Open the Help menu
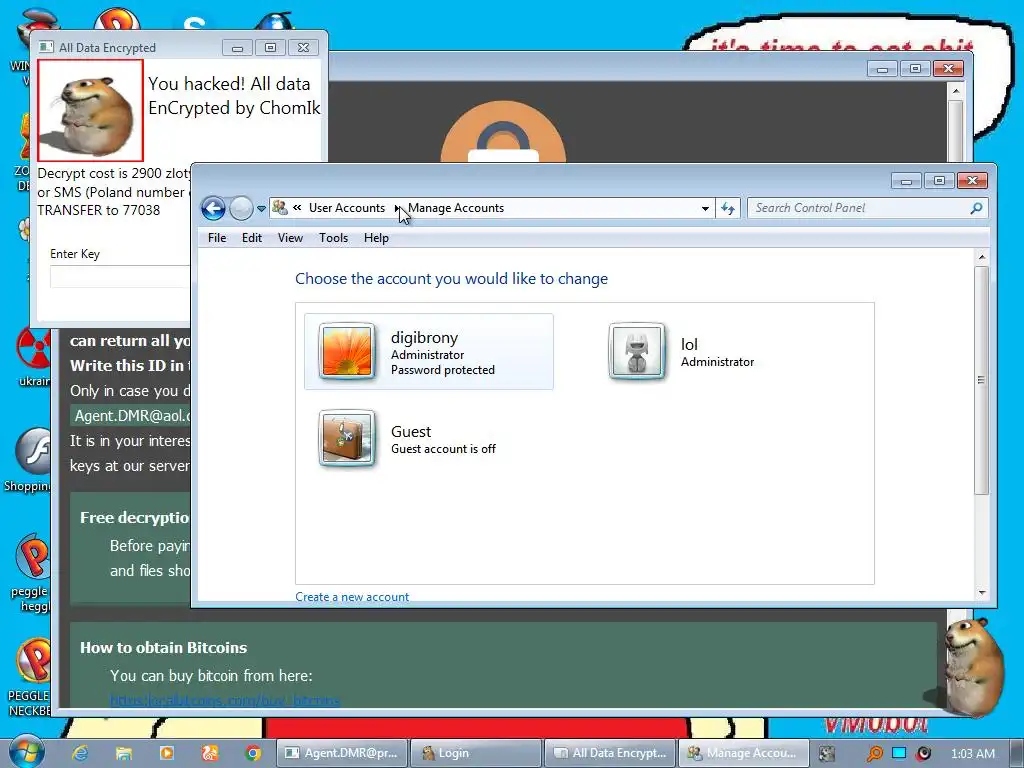Screen dimensions: 1024x768 coord(376,238)
